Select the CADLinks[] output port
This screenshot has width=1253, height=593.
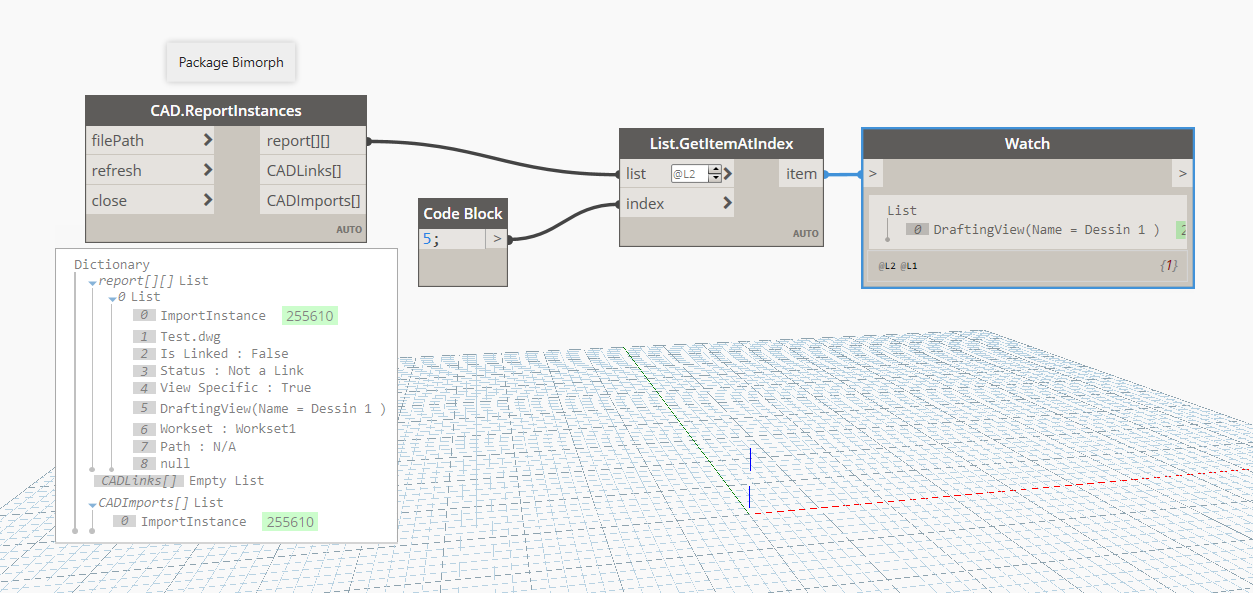pyautogui.click(x=312, y=171)
